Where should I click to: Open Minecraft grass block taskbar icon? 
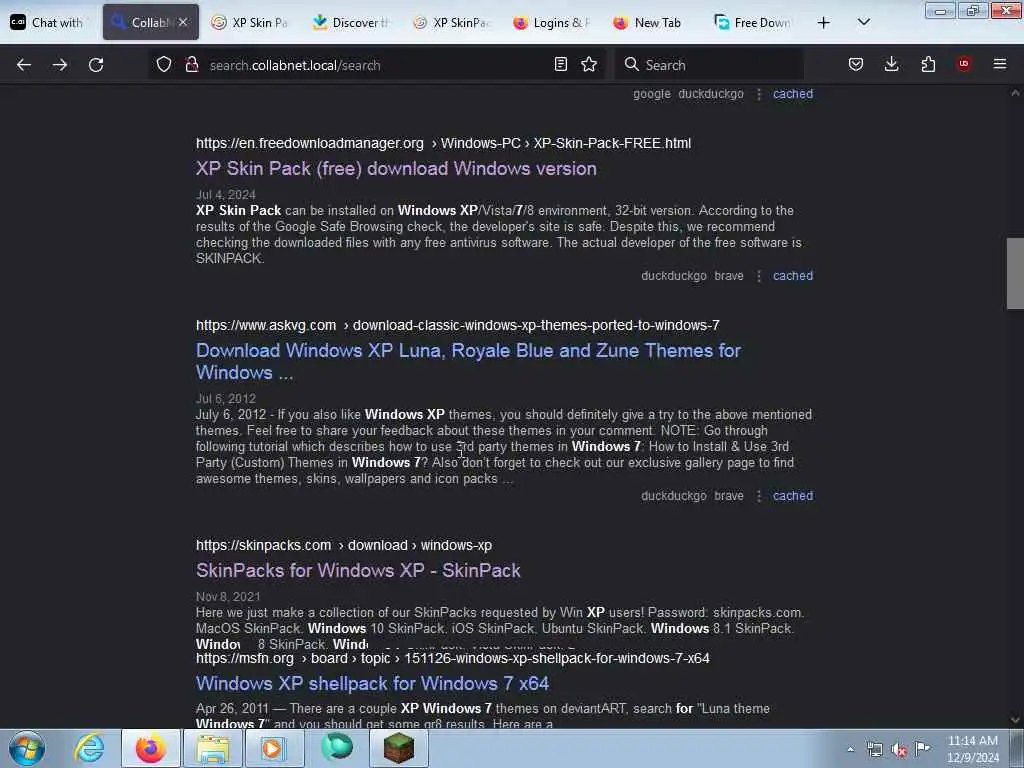pos(399,748)
